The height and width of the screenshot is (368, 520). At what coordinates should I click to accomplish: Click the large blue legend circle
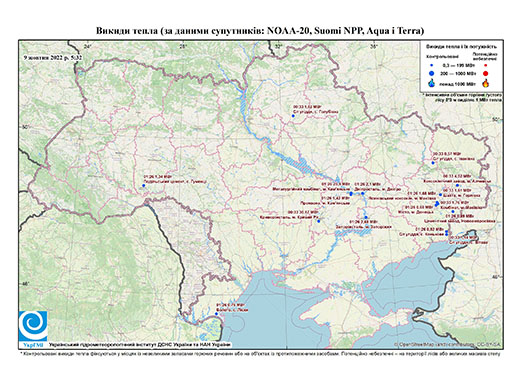click(x=431, y=74)
